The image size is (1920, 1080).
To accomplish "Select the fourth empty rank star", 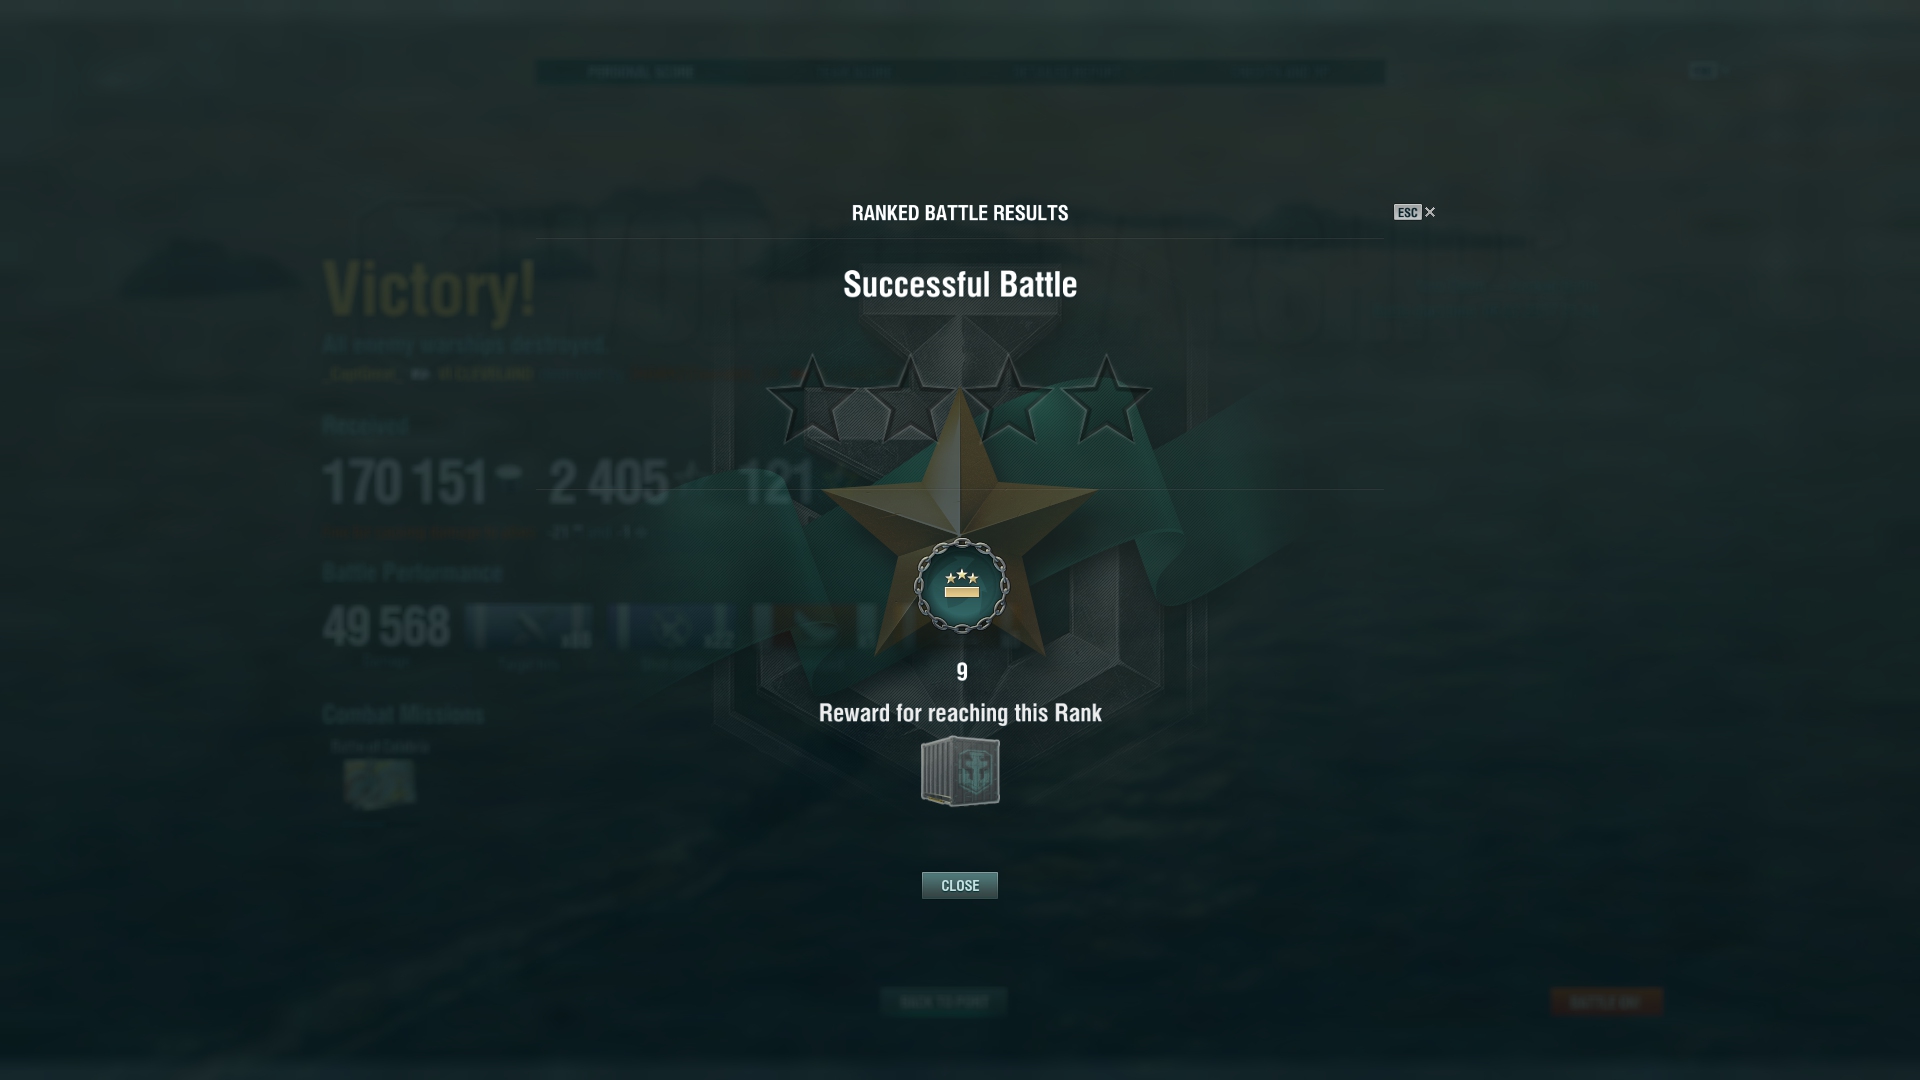I will [x=1106, y=399].
